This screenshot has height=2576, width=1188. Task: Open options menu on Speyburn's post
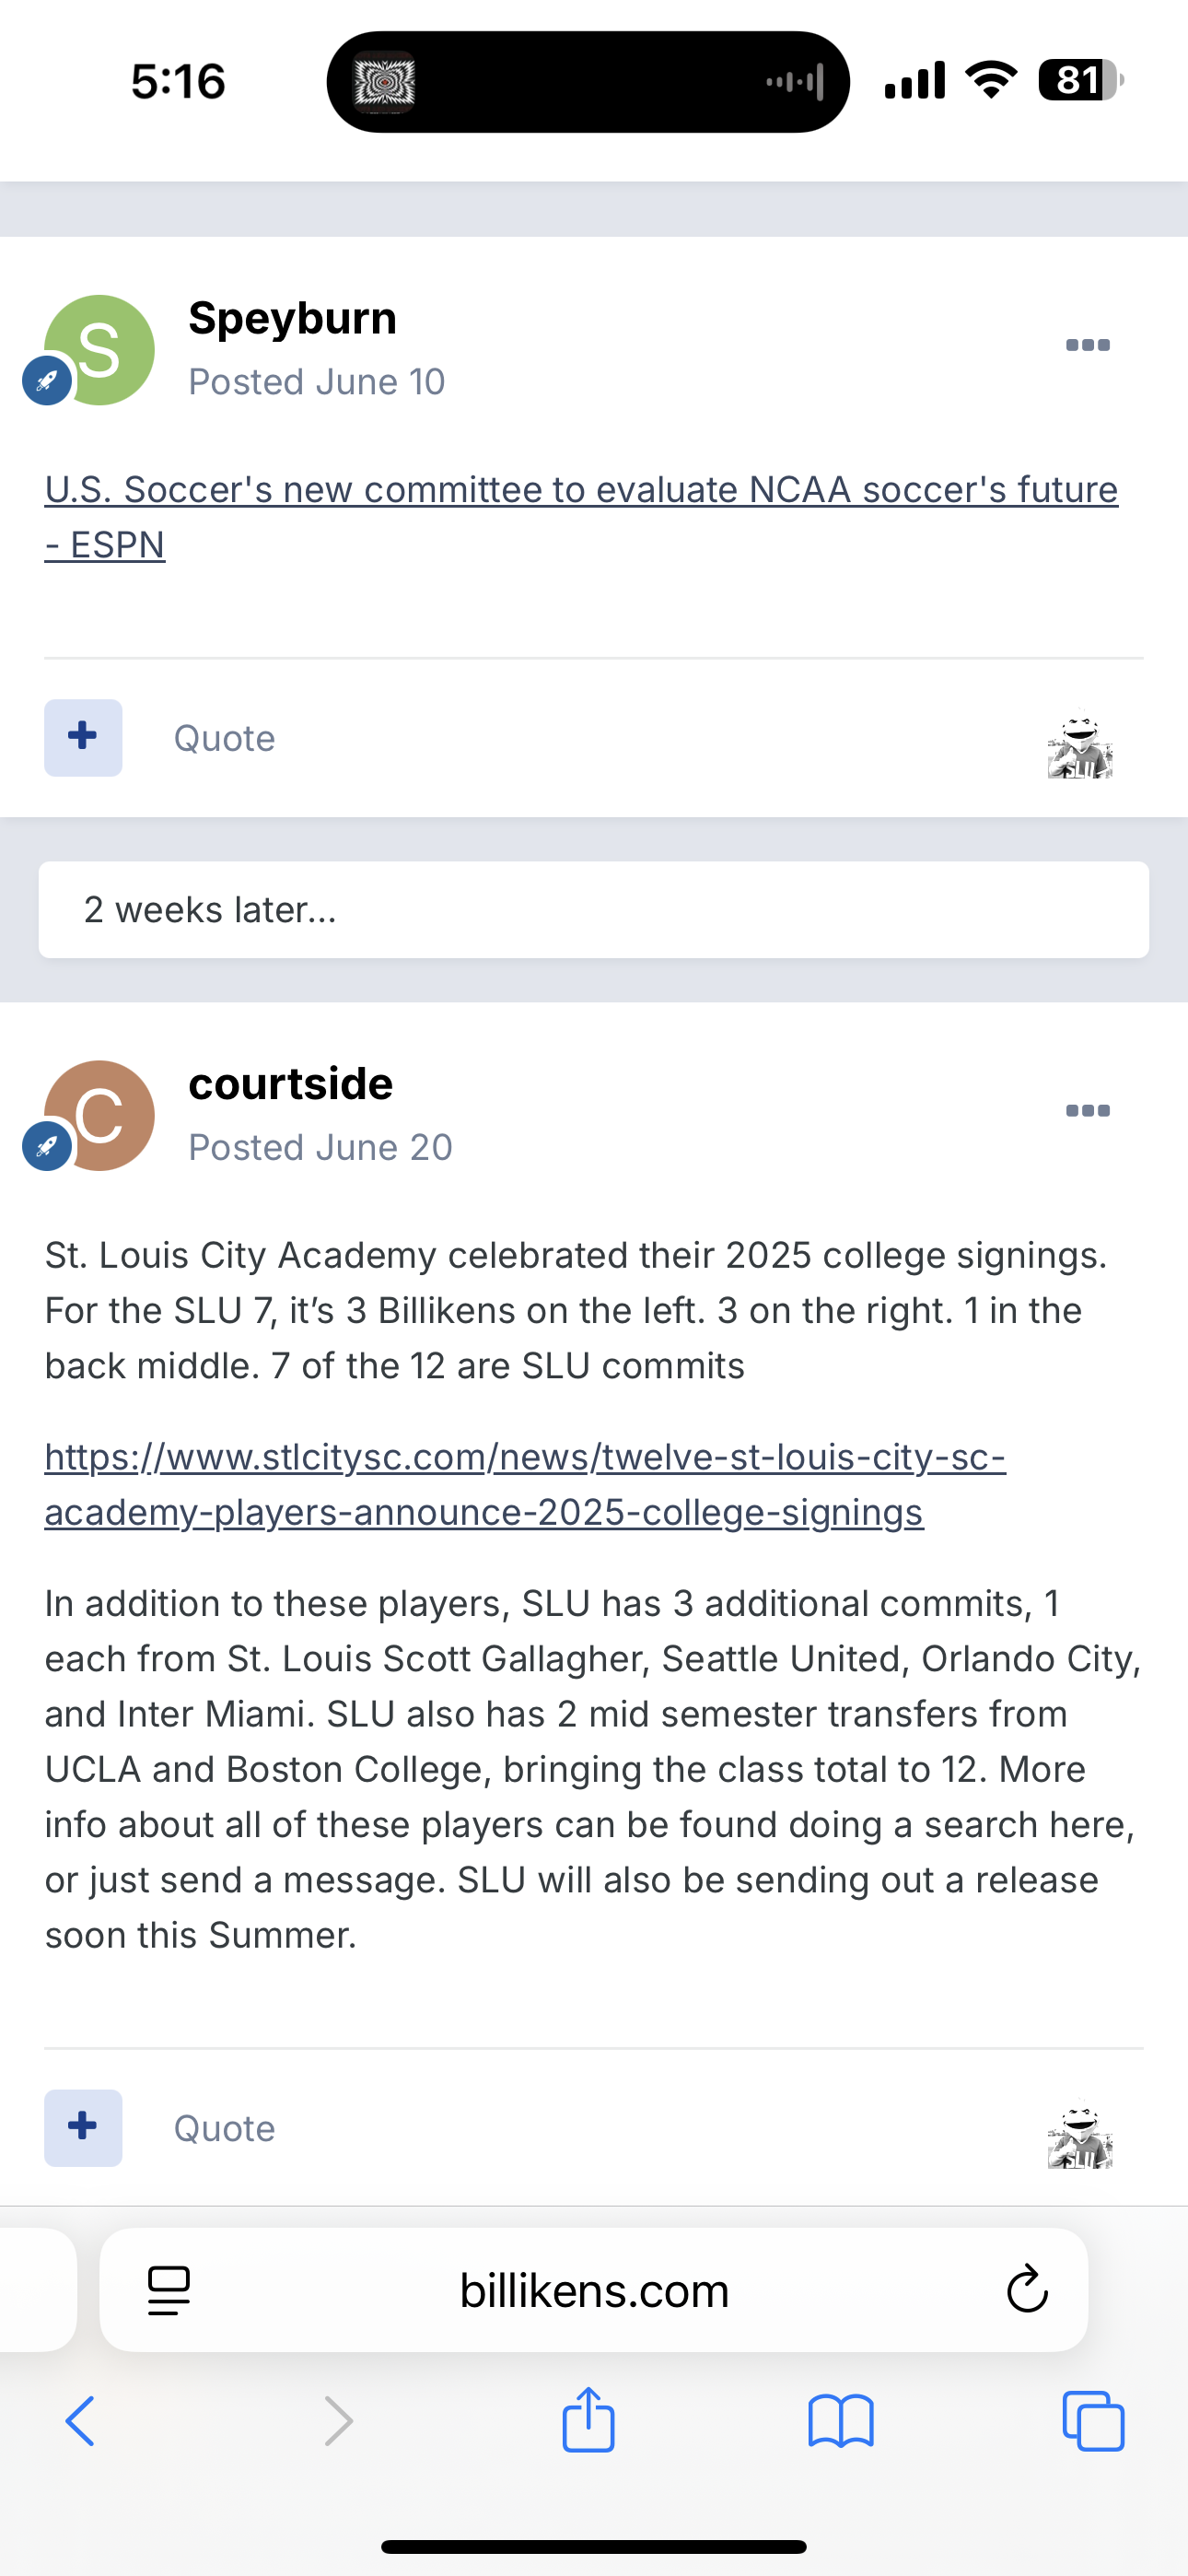pyautogui.click(x=1087, y=345)
